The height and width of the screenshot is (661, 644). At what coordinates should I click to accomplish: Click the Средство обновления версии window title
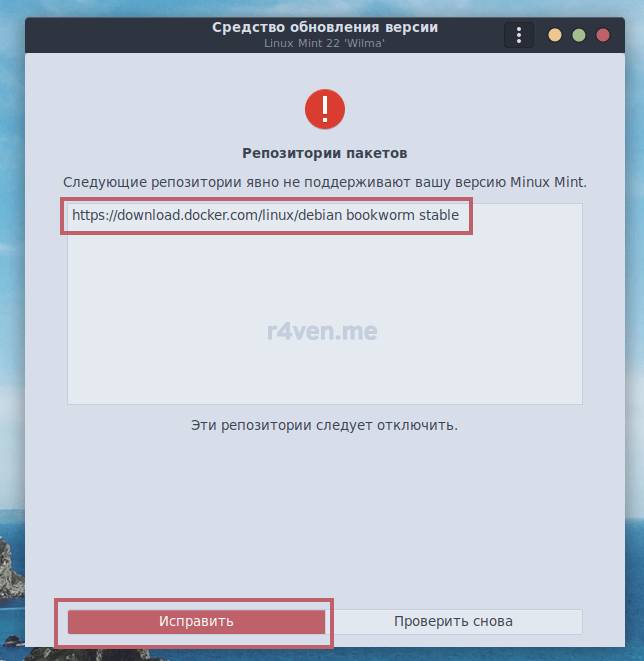pyautogui.click(x=325, y=27)
